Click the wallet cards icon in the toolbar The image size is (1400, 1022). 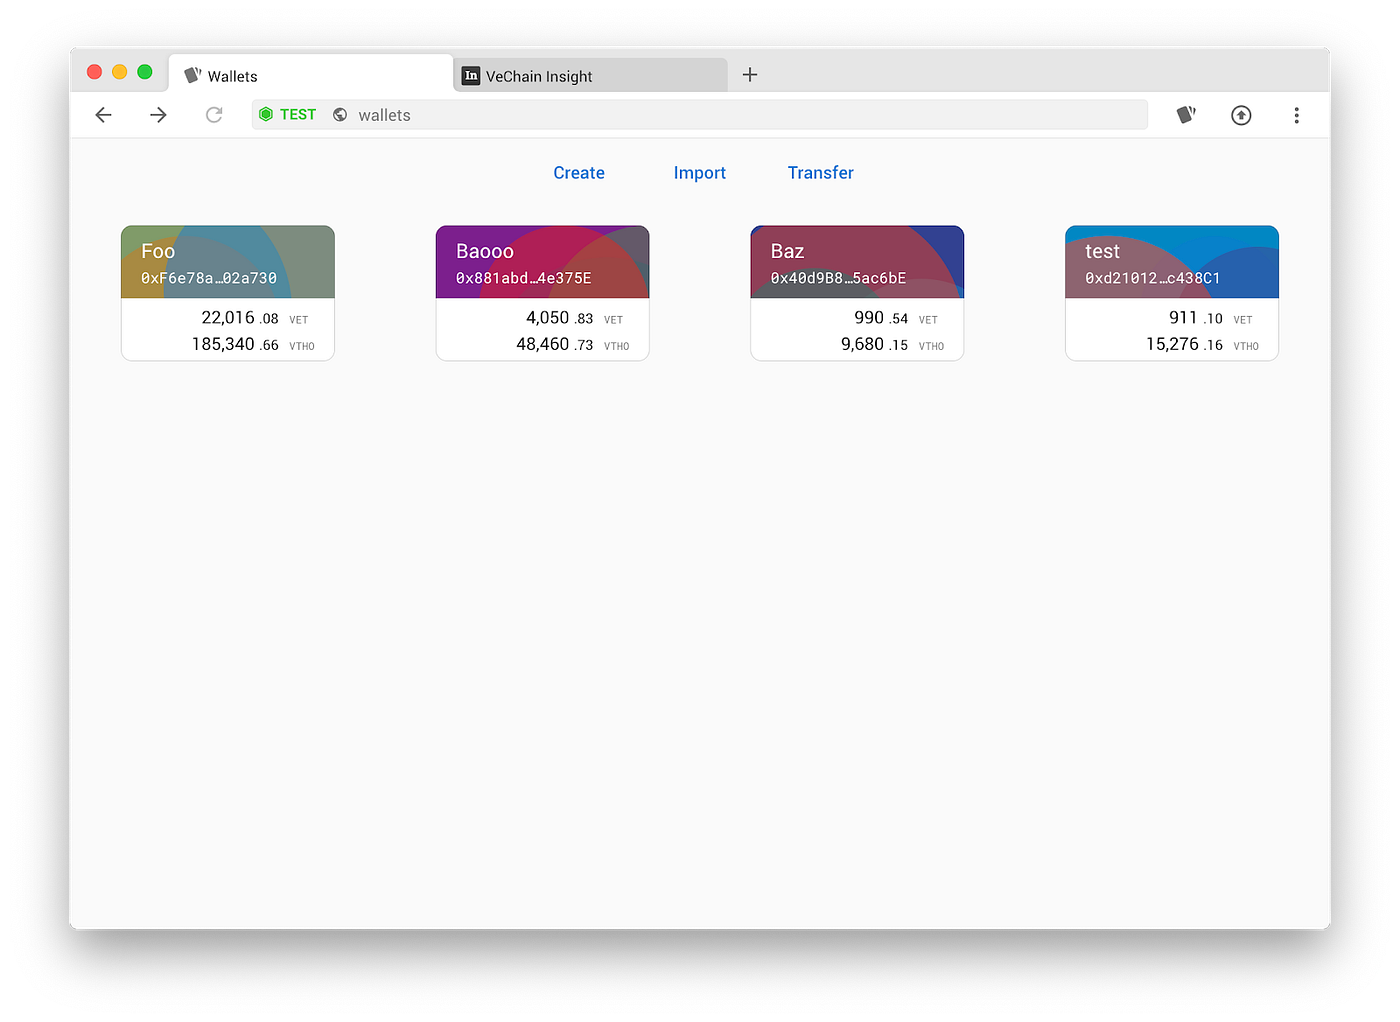(x=1186, y=115)
